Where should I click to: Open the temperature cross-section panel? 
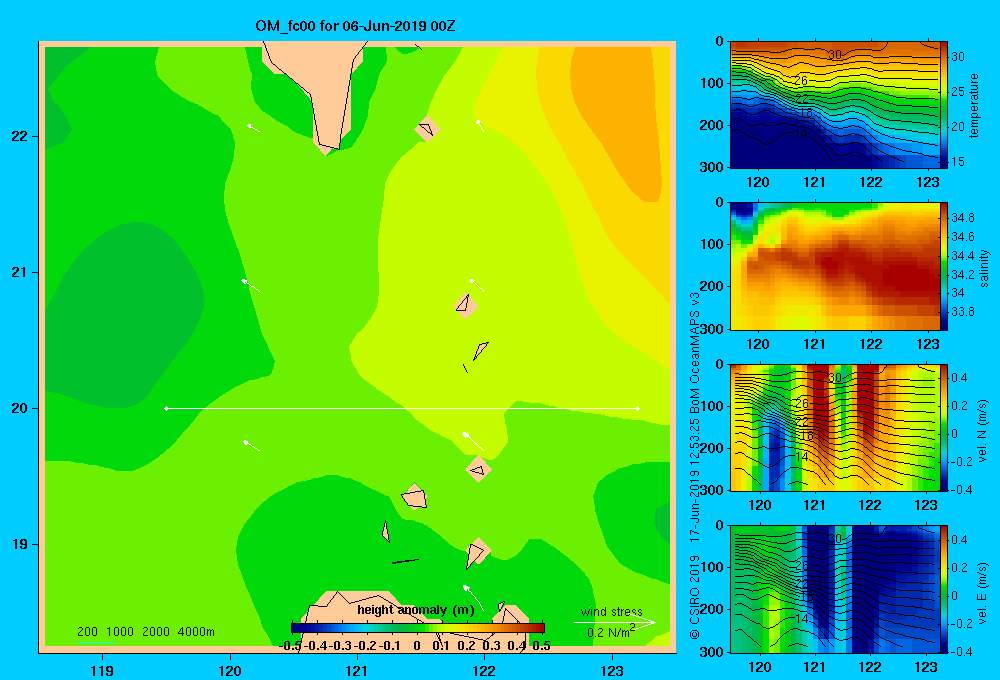point(835,105)
